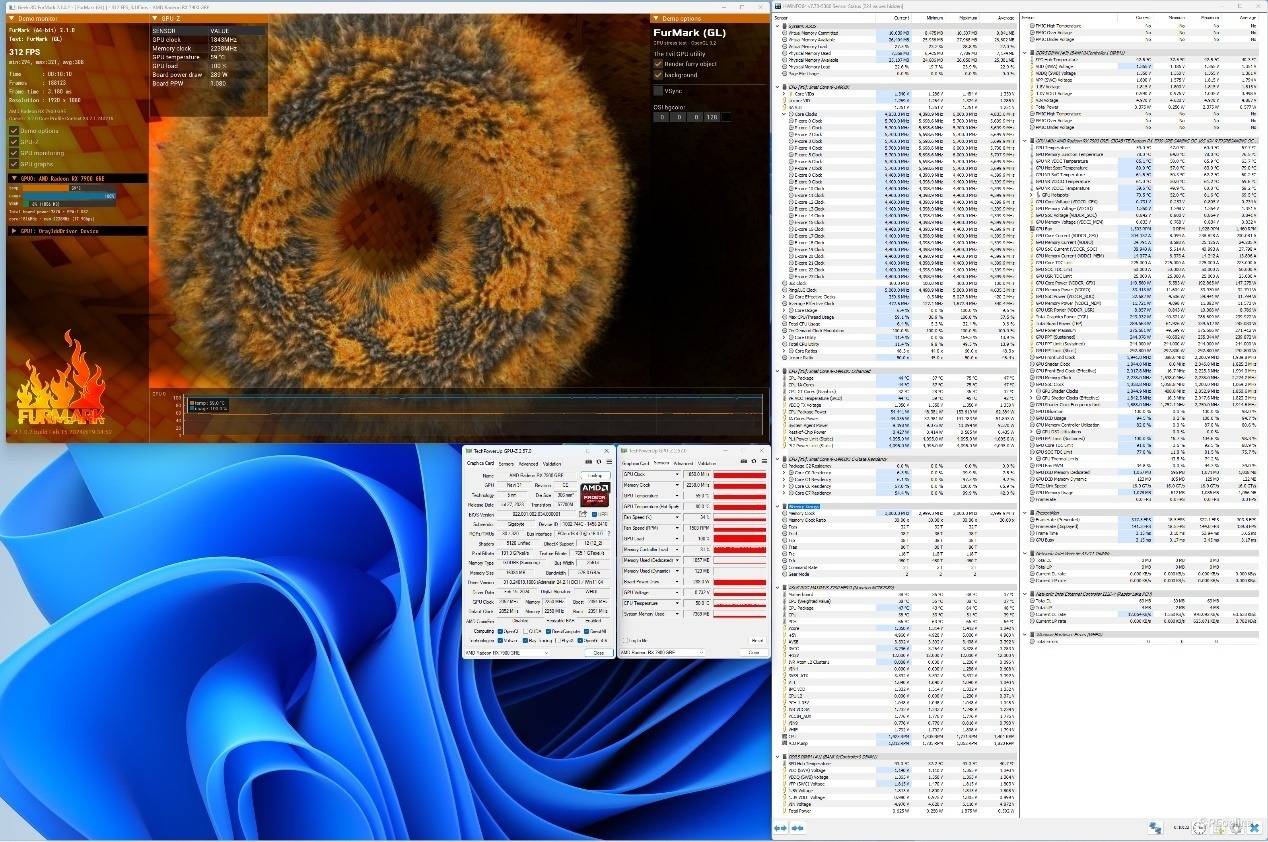Click the orange temp bar under GPU0
This screenshot has height=842, width=1268.
[x=46, y=188]
